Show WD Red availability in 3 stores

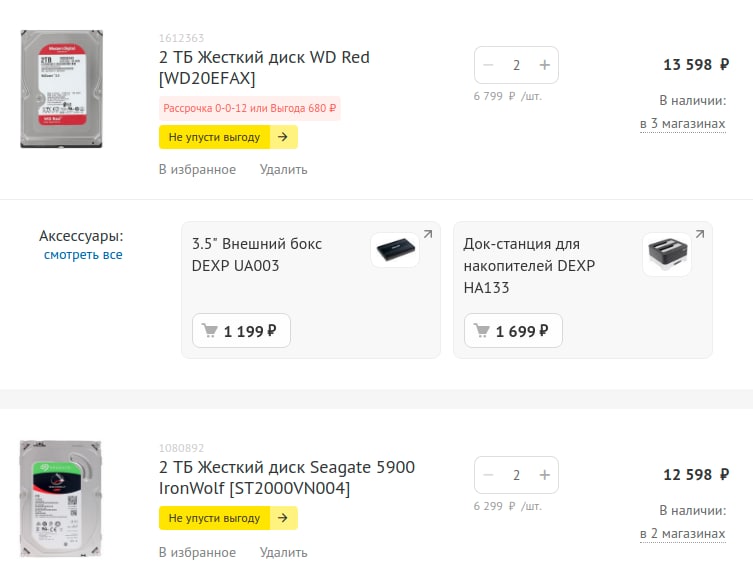[682, 123]
